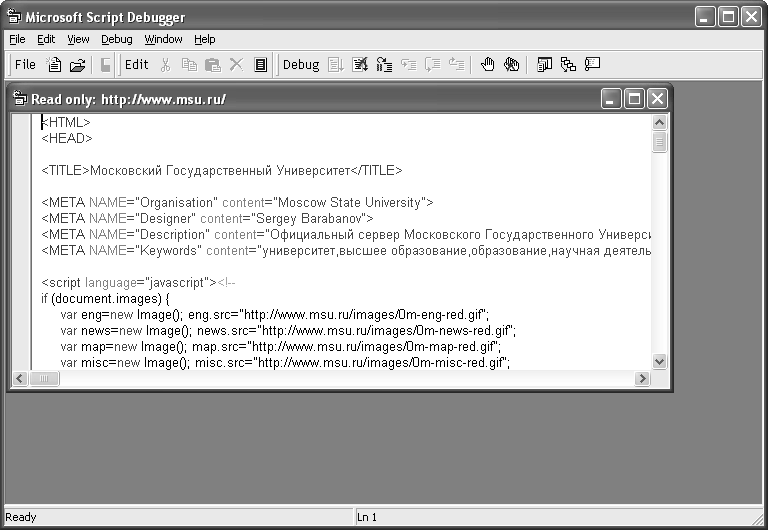Image resolution: width=768 pixels, height=530 pixels.
Task: Click the 'var misc=new Image()' line
Action: pos(285,363)
